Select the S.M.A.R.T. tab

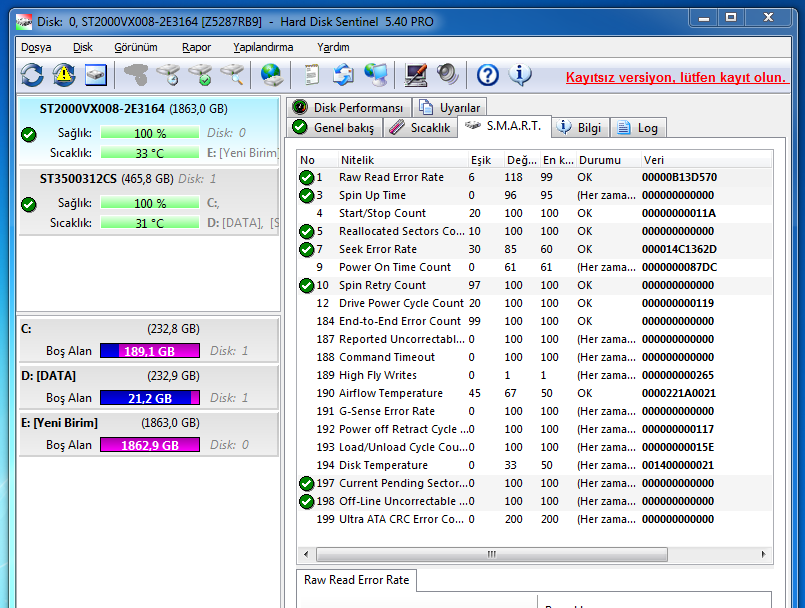click(x=505, y=126)
